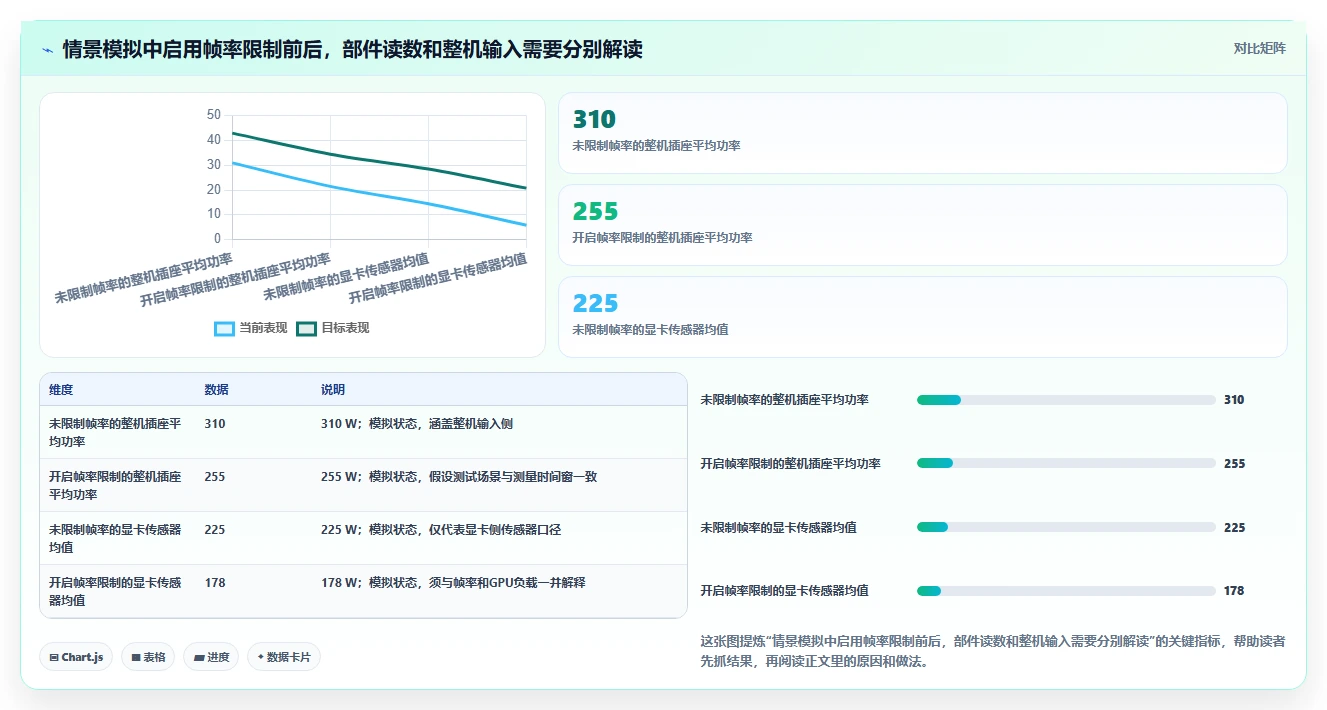Image resolution: width=1327 pixels, height=710 pixels.
Task: Click the 225 metric card value
Action: coord(595,303)
